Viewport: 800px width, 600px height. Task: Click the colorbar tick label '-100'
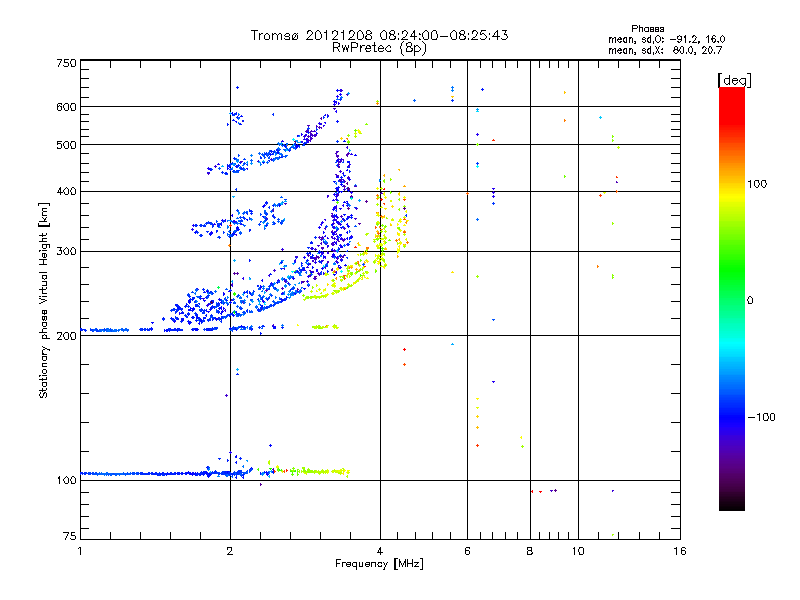click(x=761, y=417)
